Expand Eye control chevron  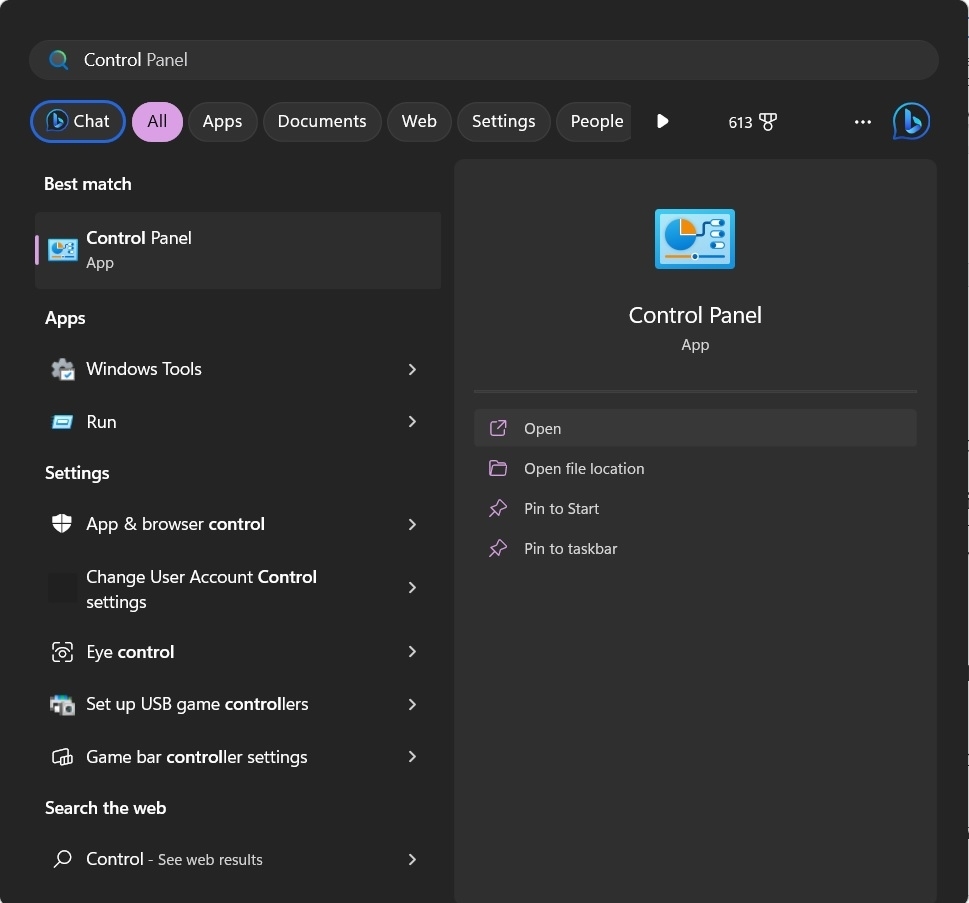pyautogui.click(x=412, y=652)
